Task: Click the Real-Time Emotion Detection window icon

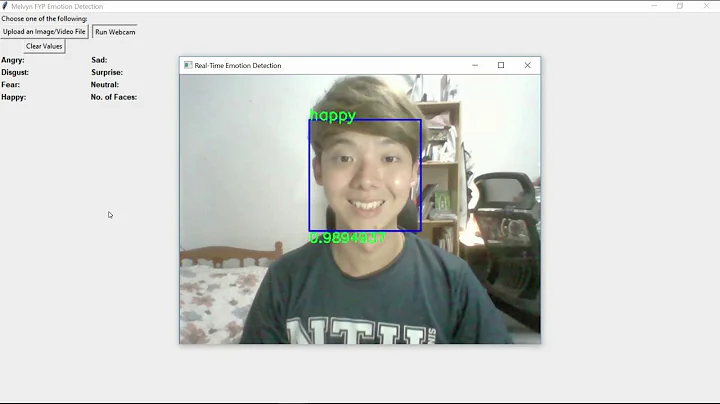Action: [188, 65]
